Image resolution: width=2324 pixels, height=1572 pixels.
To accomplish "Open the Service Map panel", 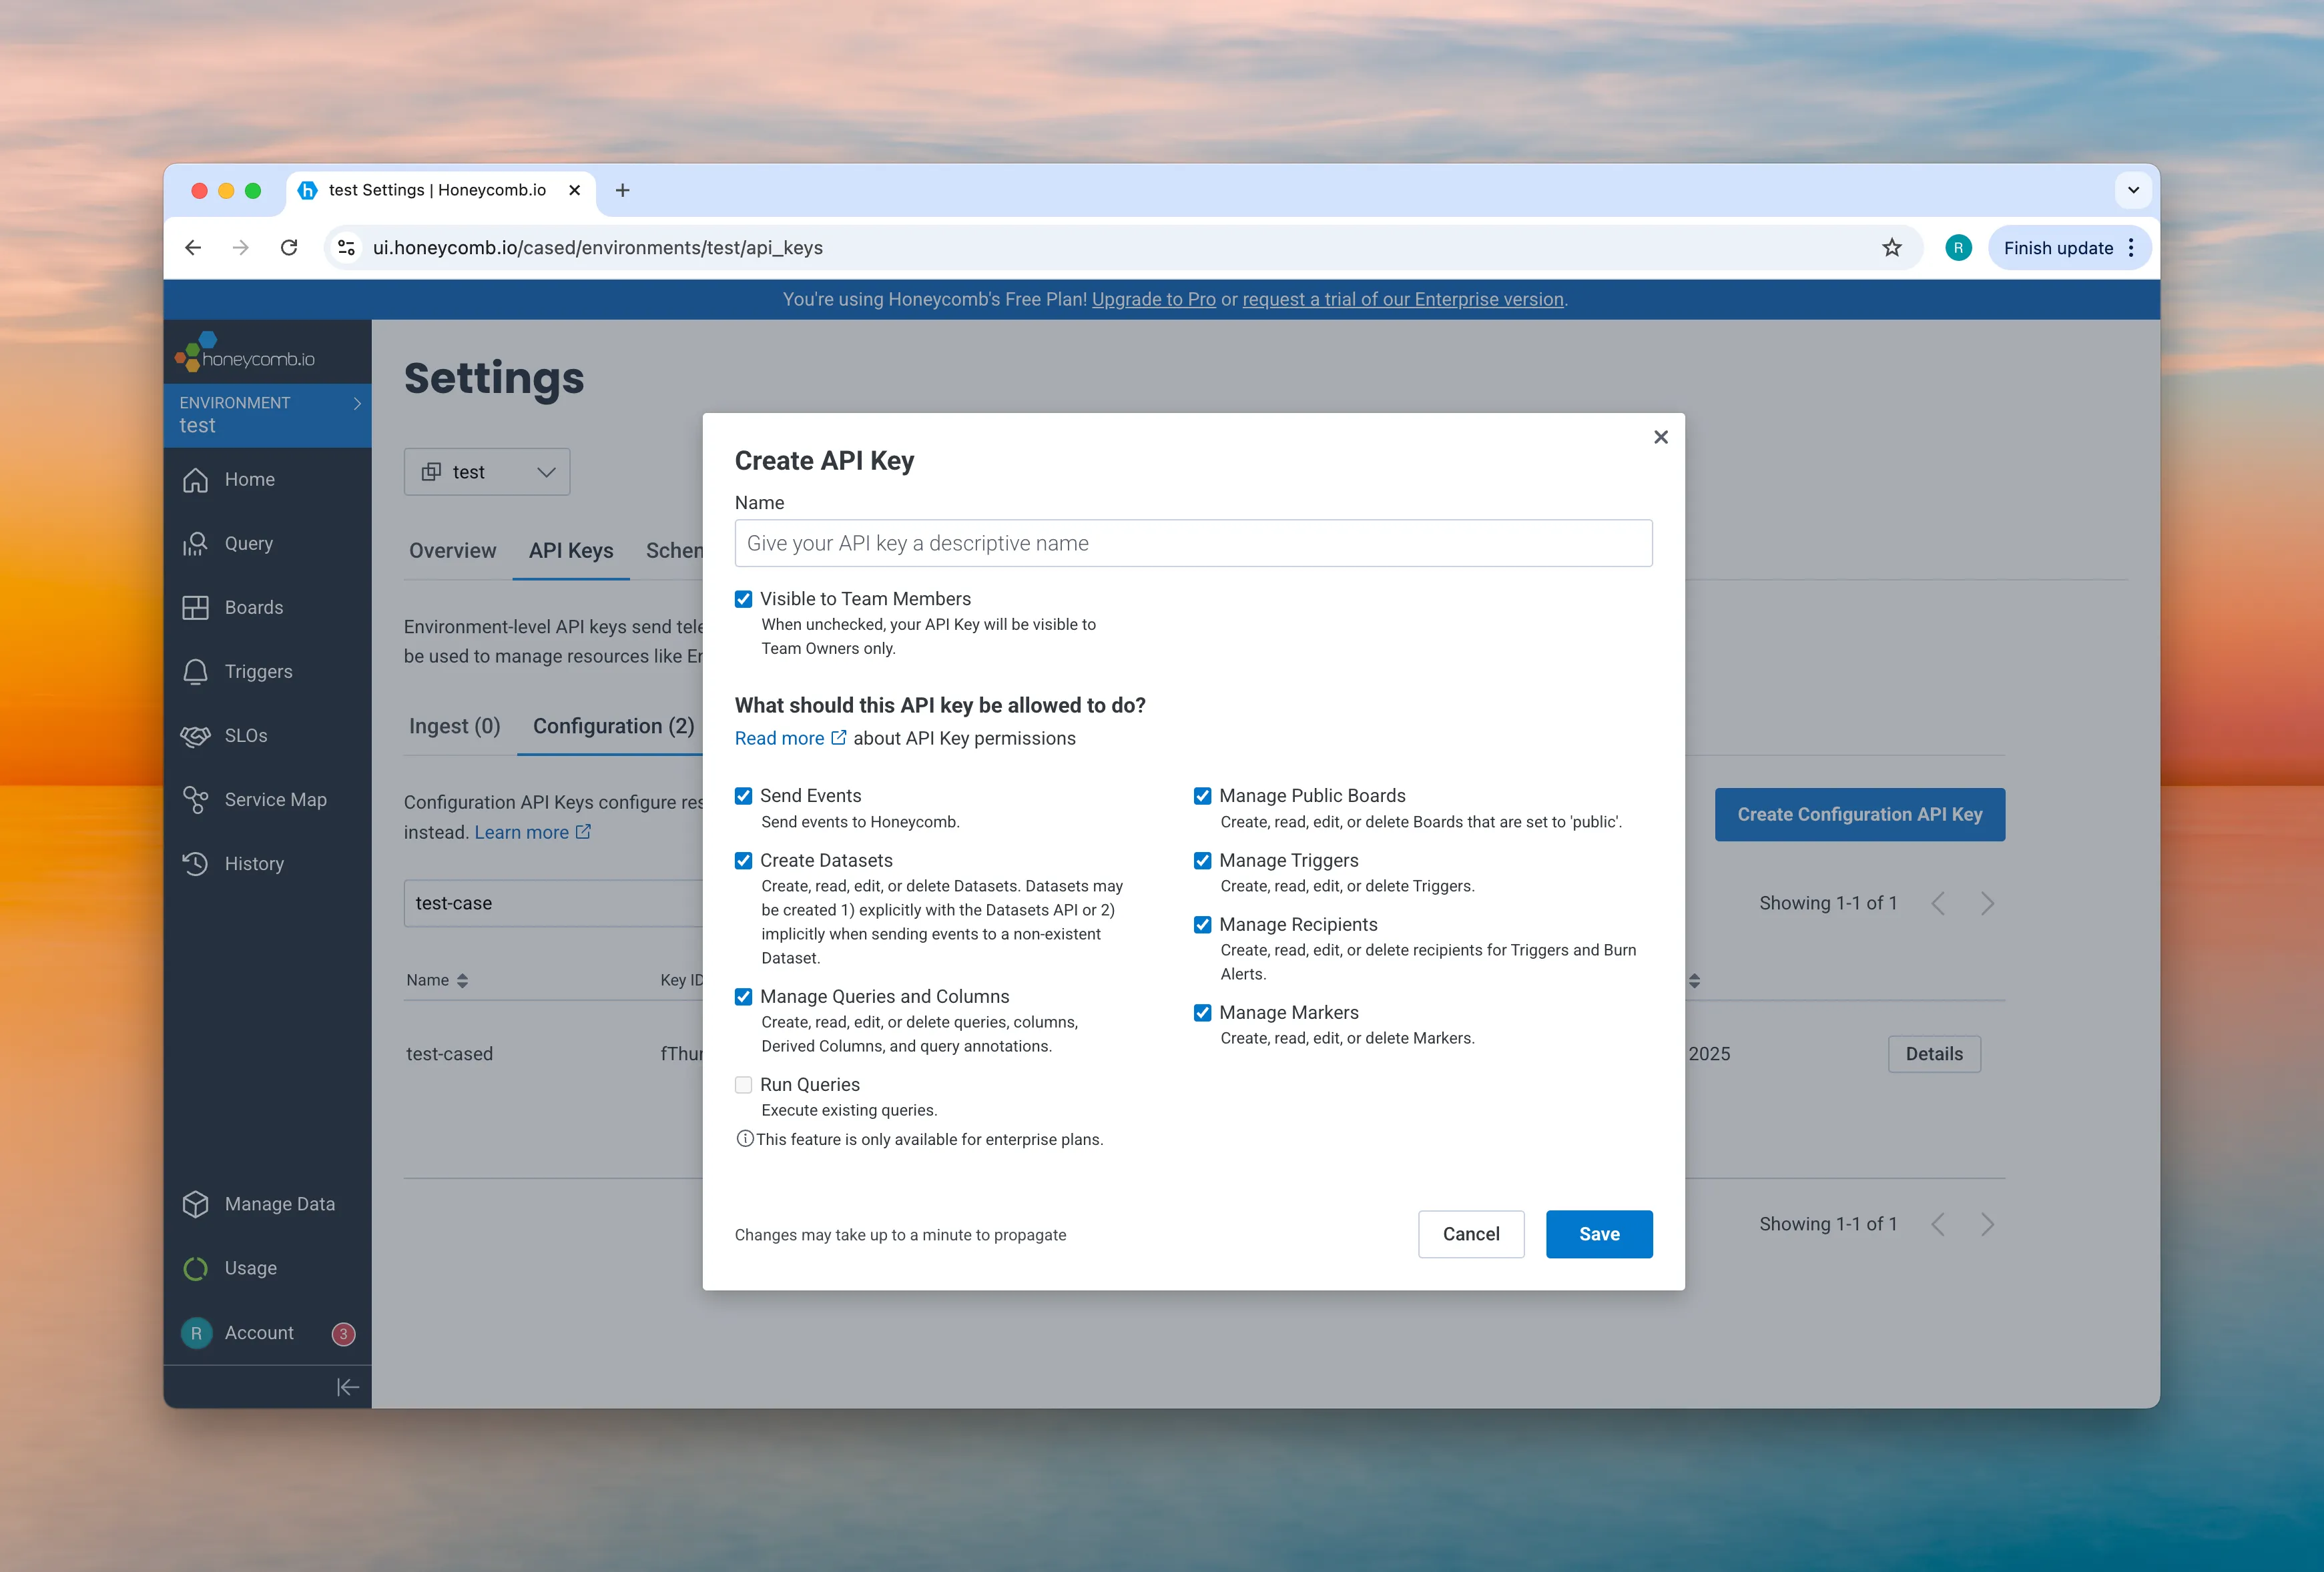I will click(275, 799).
